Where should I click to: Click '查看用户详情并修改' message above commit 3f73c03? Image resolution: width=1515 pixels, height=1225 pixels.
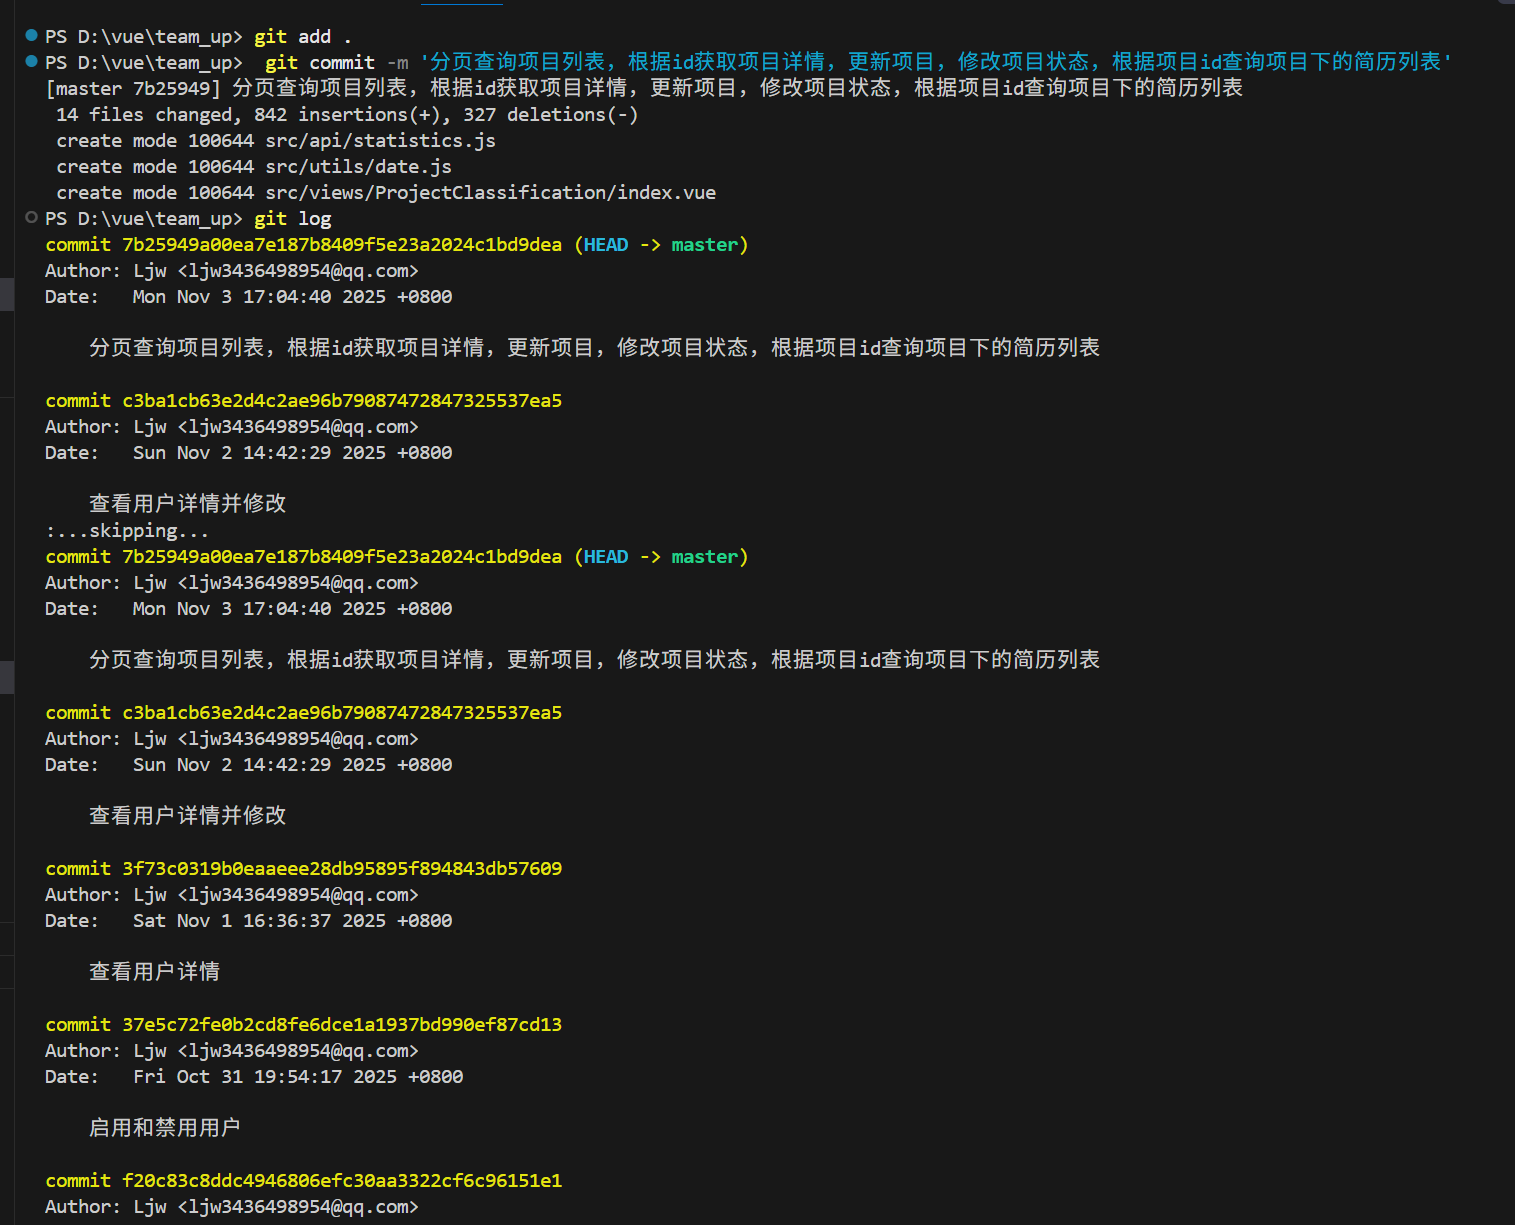click(188, 816)
